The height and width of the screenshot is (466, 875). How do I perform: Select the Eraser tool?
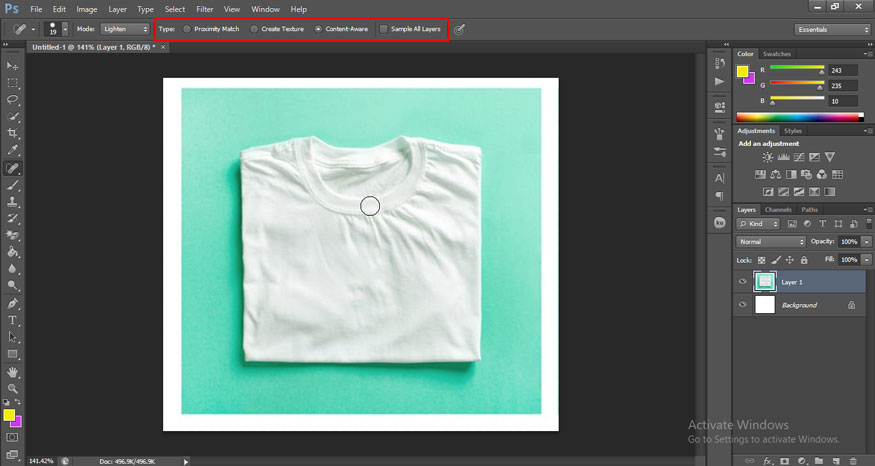click(x=12, y=235)
